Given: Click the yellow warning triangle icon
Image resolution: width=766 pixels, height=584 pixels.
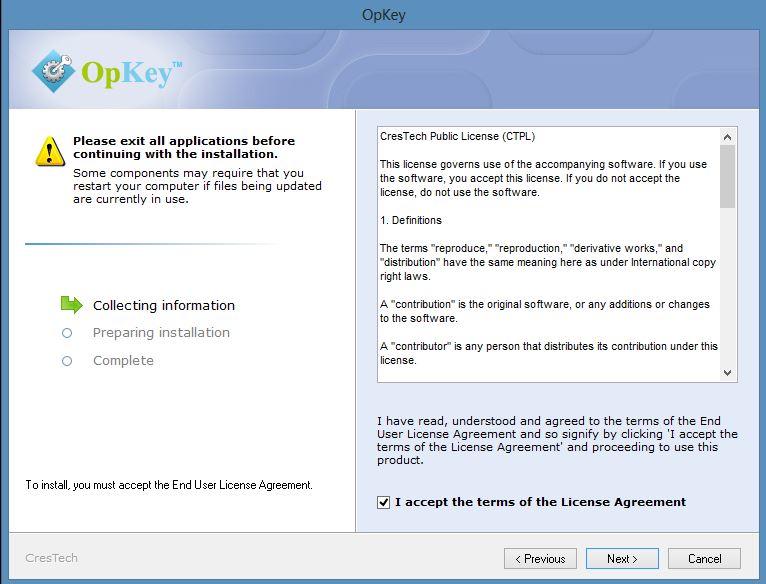Looking at the screenshot, I should pos(50,151).
